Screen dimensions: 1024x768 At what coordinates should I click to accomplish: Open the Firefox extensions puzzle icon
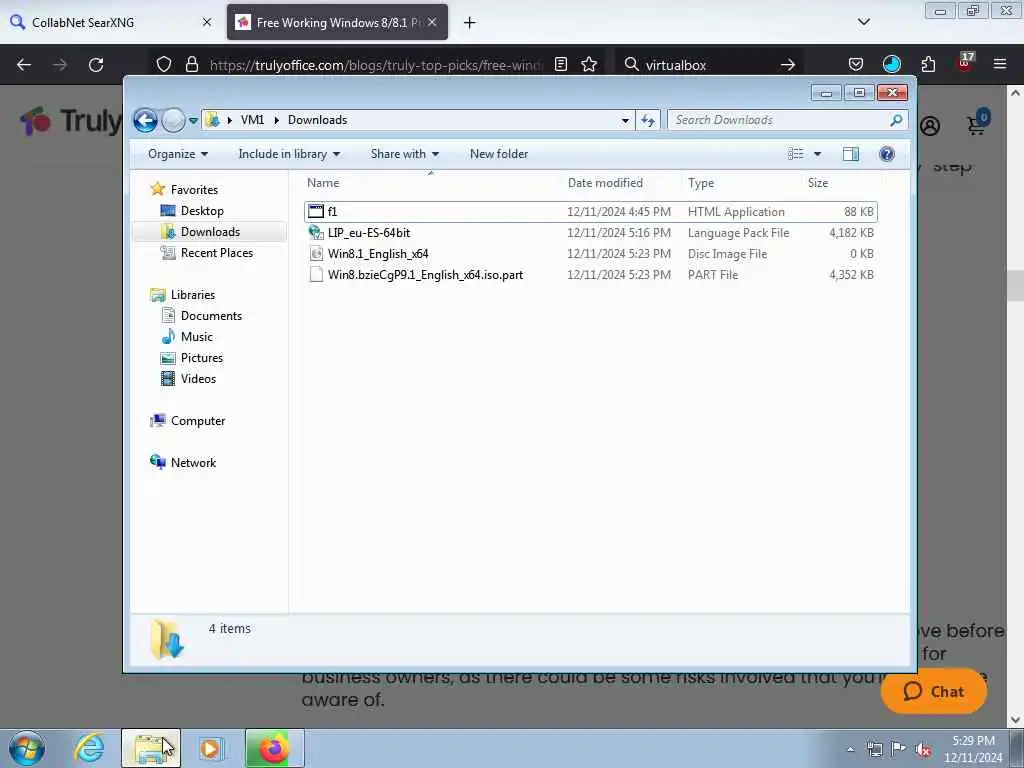pyautogui.click(x=928, y=64)
